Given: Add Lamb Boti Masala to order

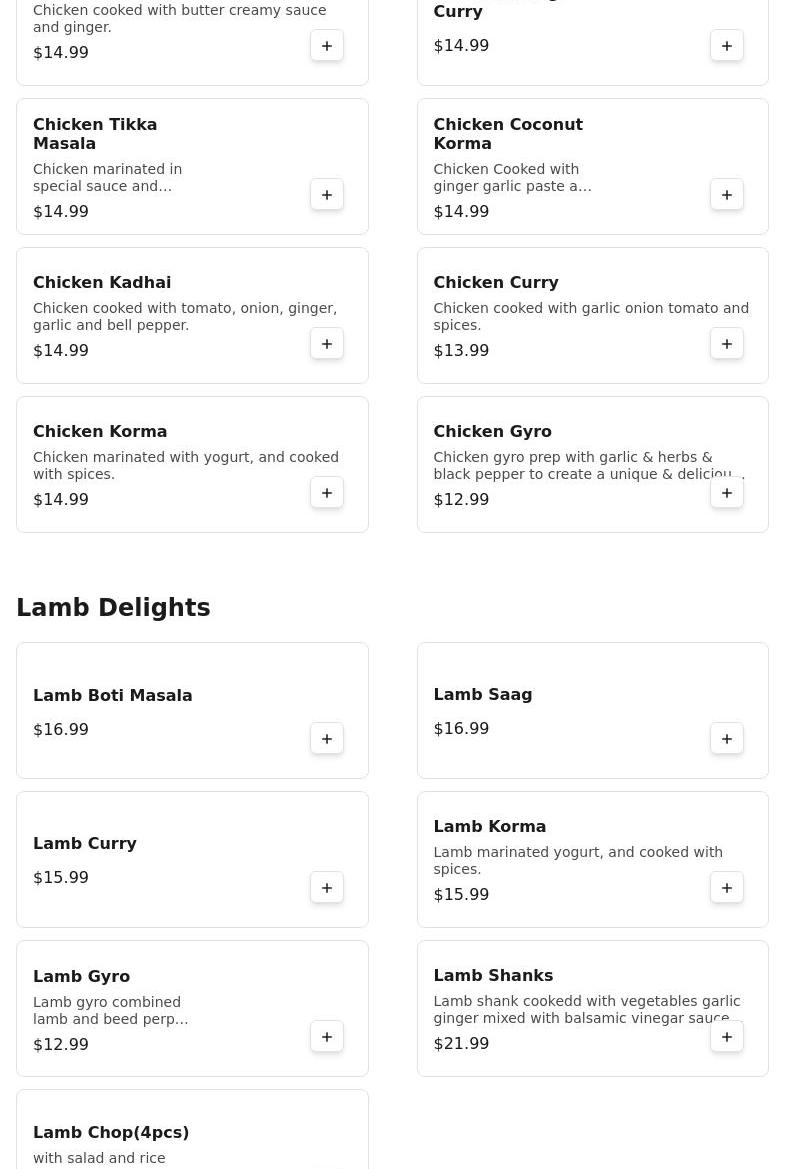Looking at the screenshot, I should coord(327,738).
